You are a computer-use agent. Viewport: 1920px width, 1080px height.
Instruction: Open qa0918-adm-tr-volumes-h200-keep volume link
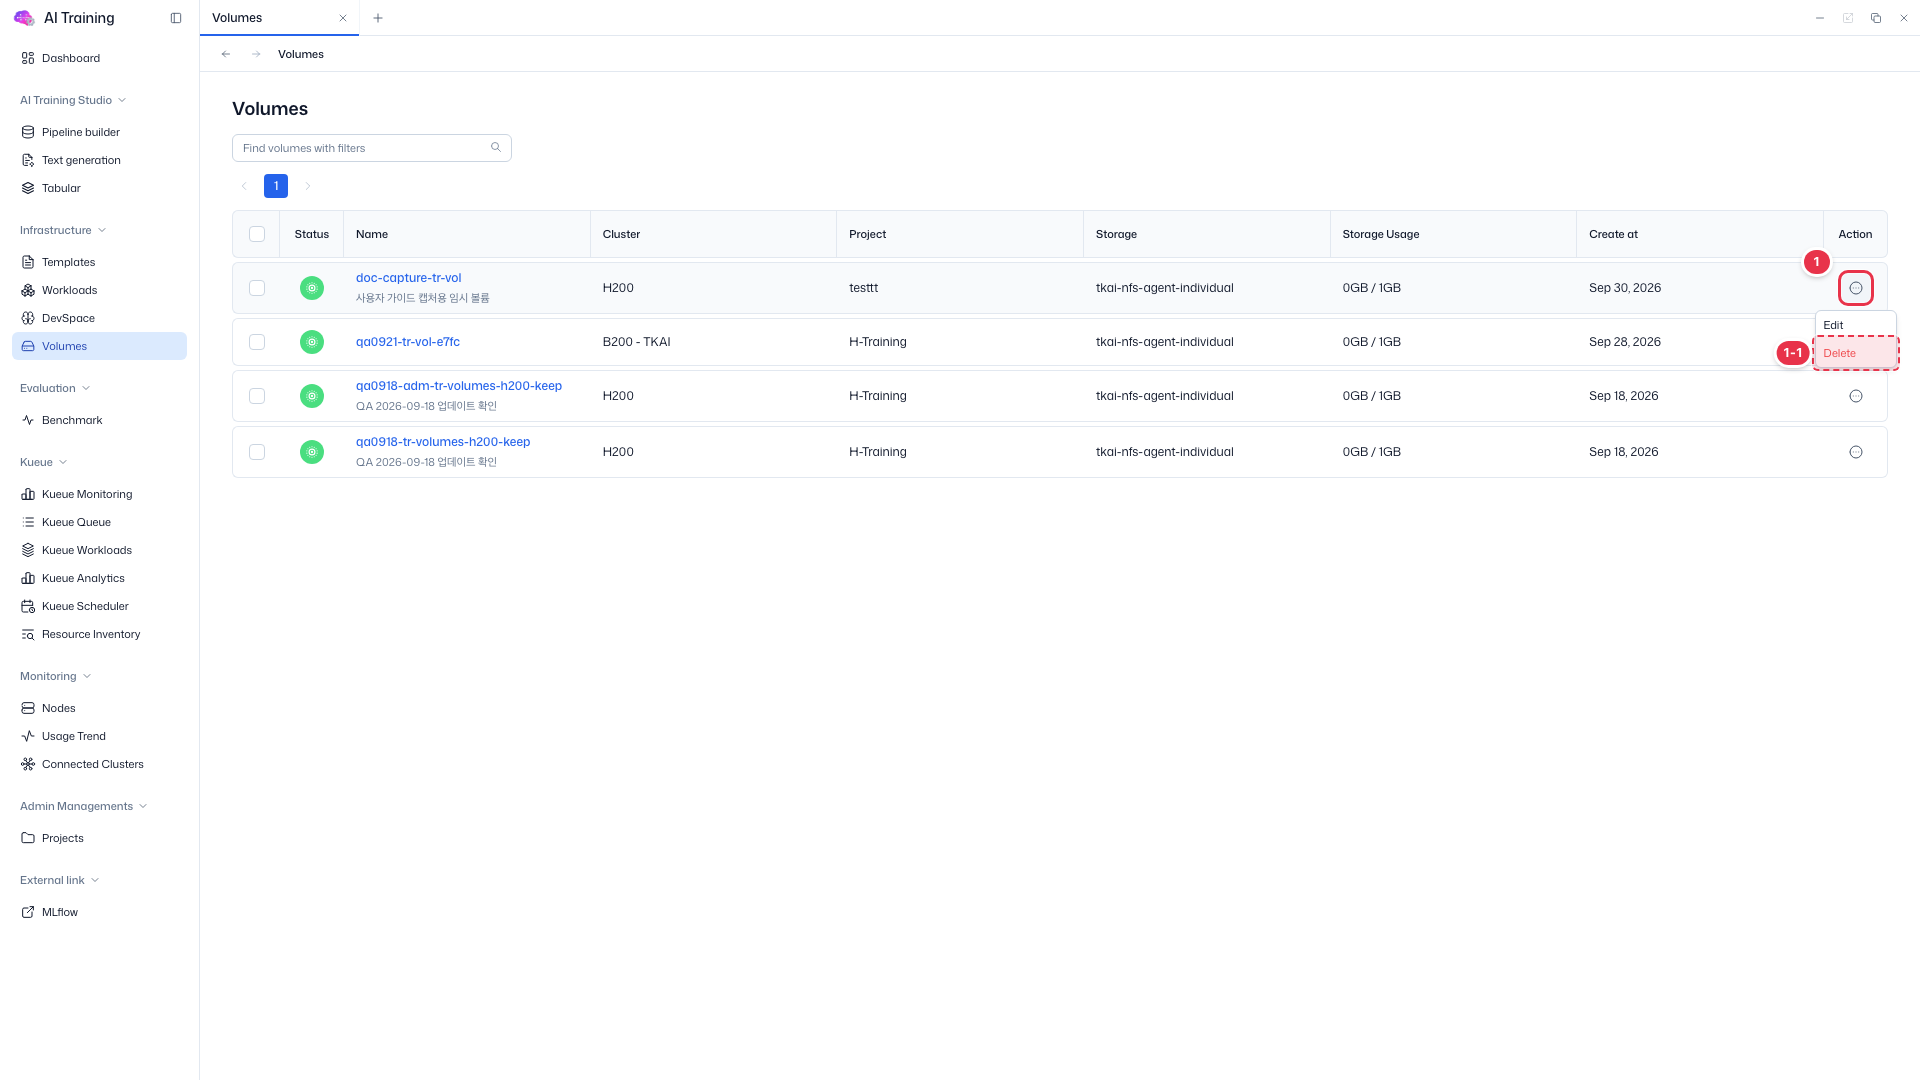click(x=459, y=386)
